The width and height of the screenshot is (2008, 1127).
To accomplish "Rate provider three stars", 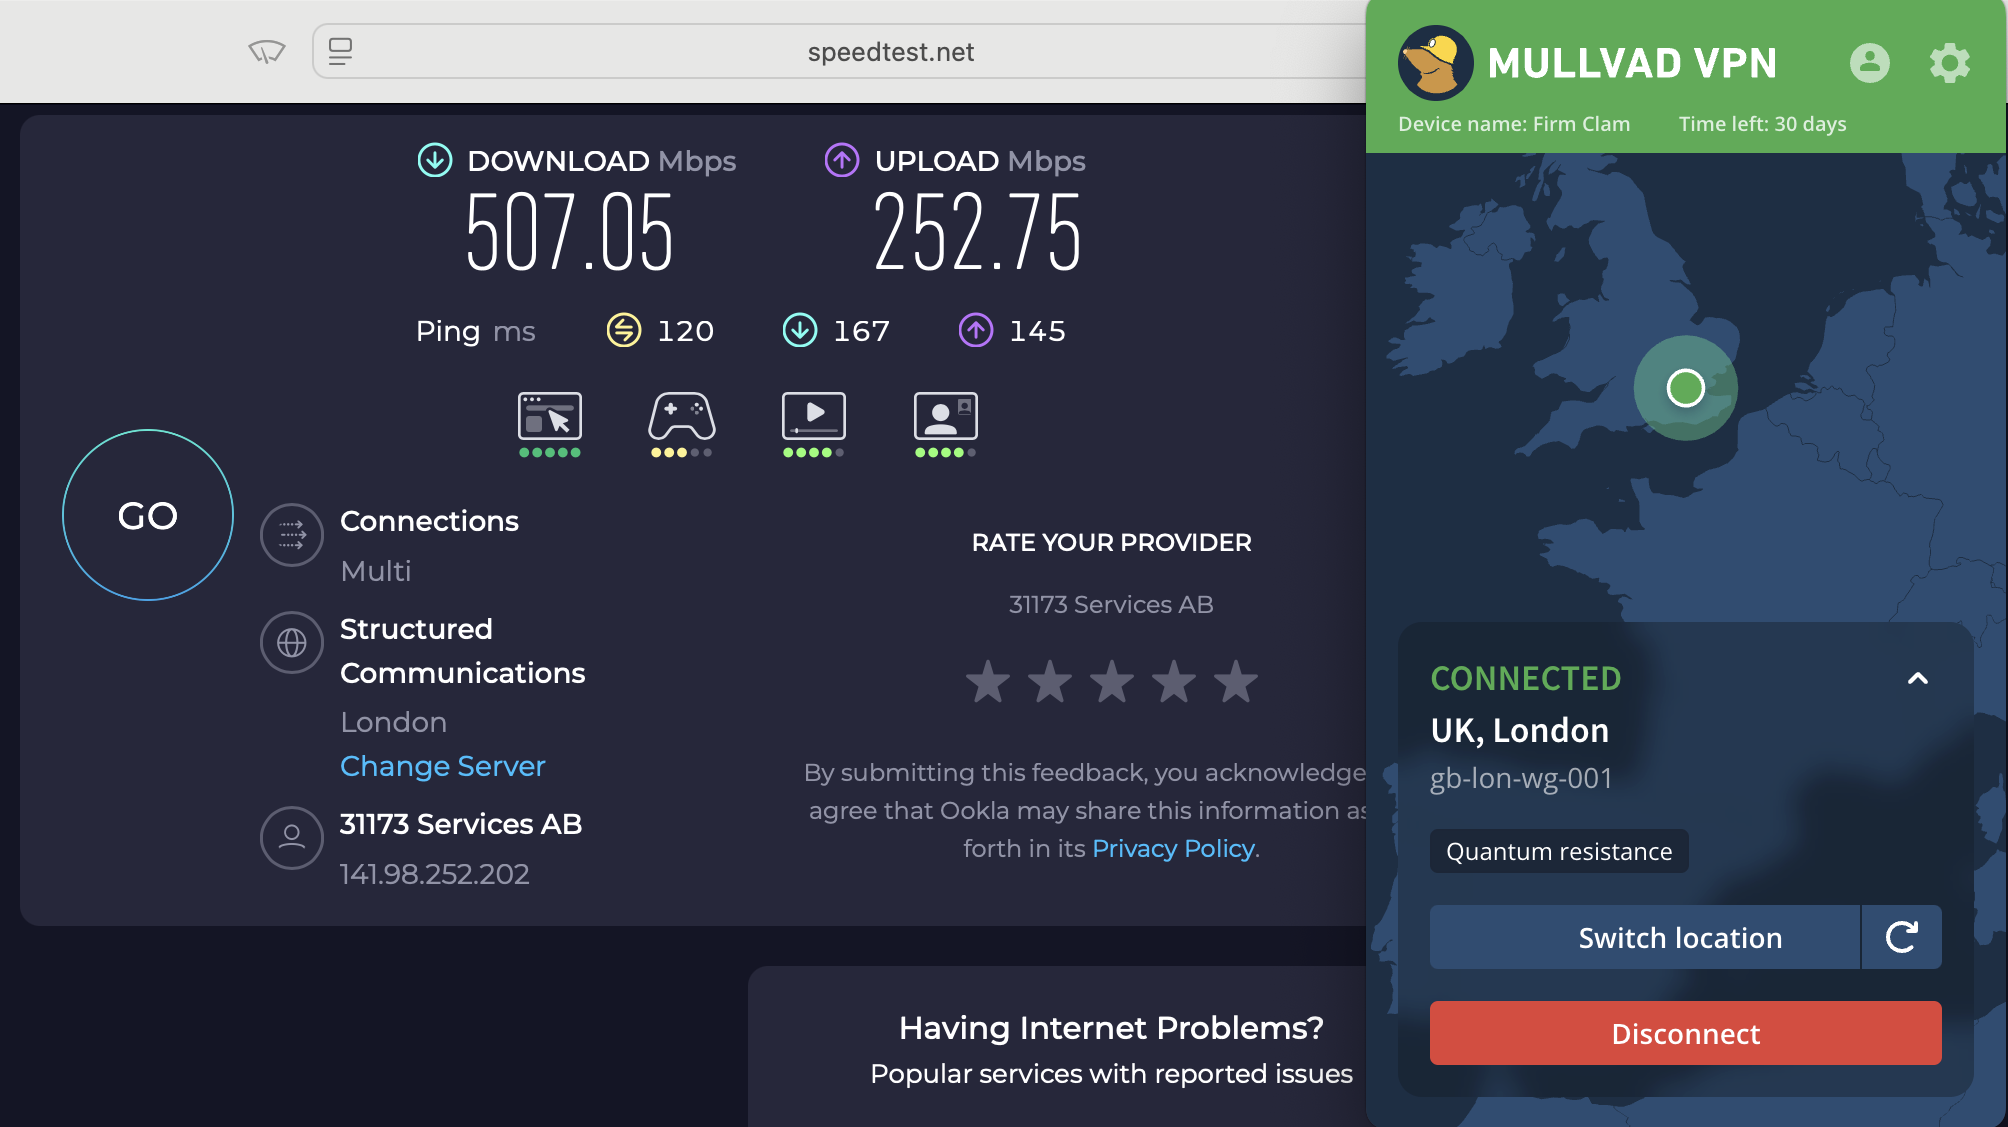I will [x=1112, y=681].
